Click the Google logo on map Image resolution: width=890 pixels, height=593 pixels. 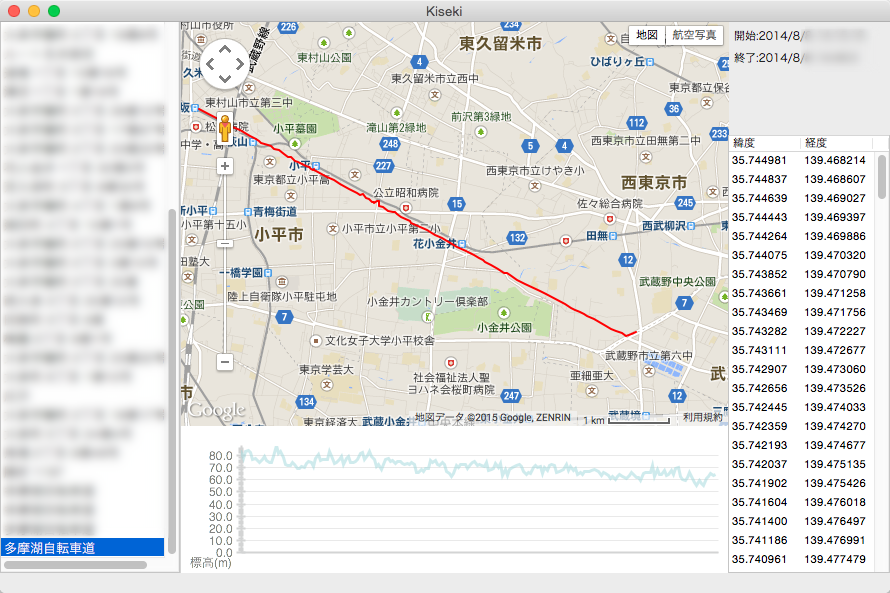215,410
